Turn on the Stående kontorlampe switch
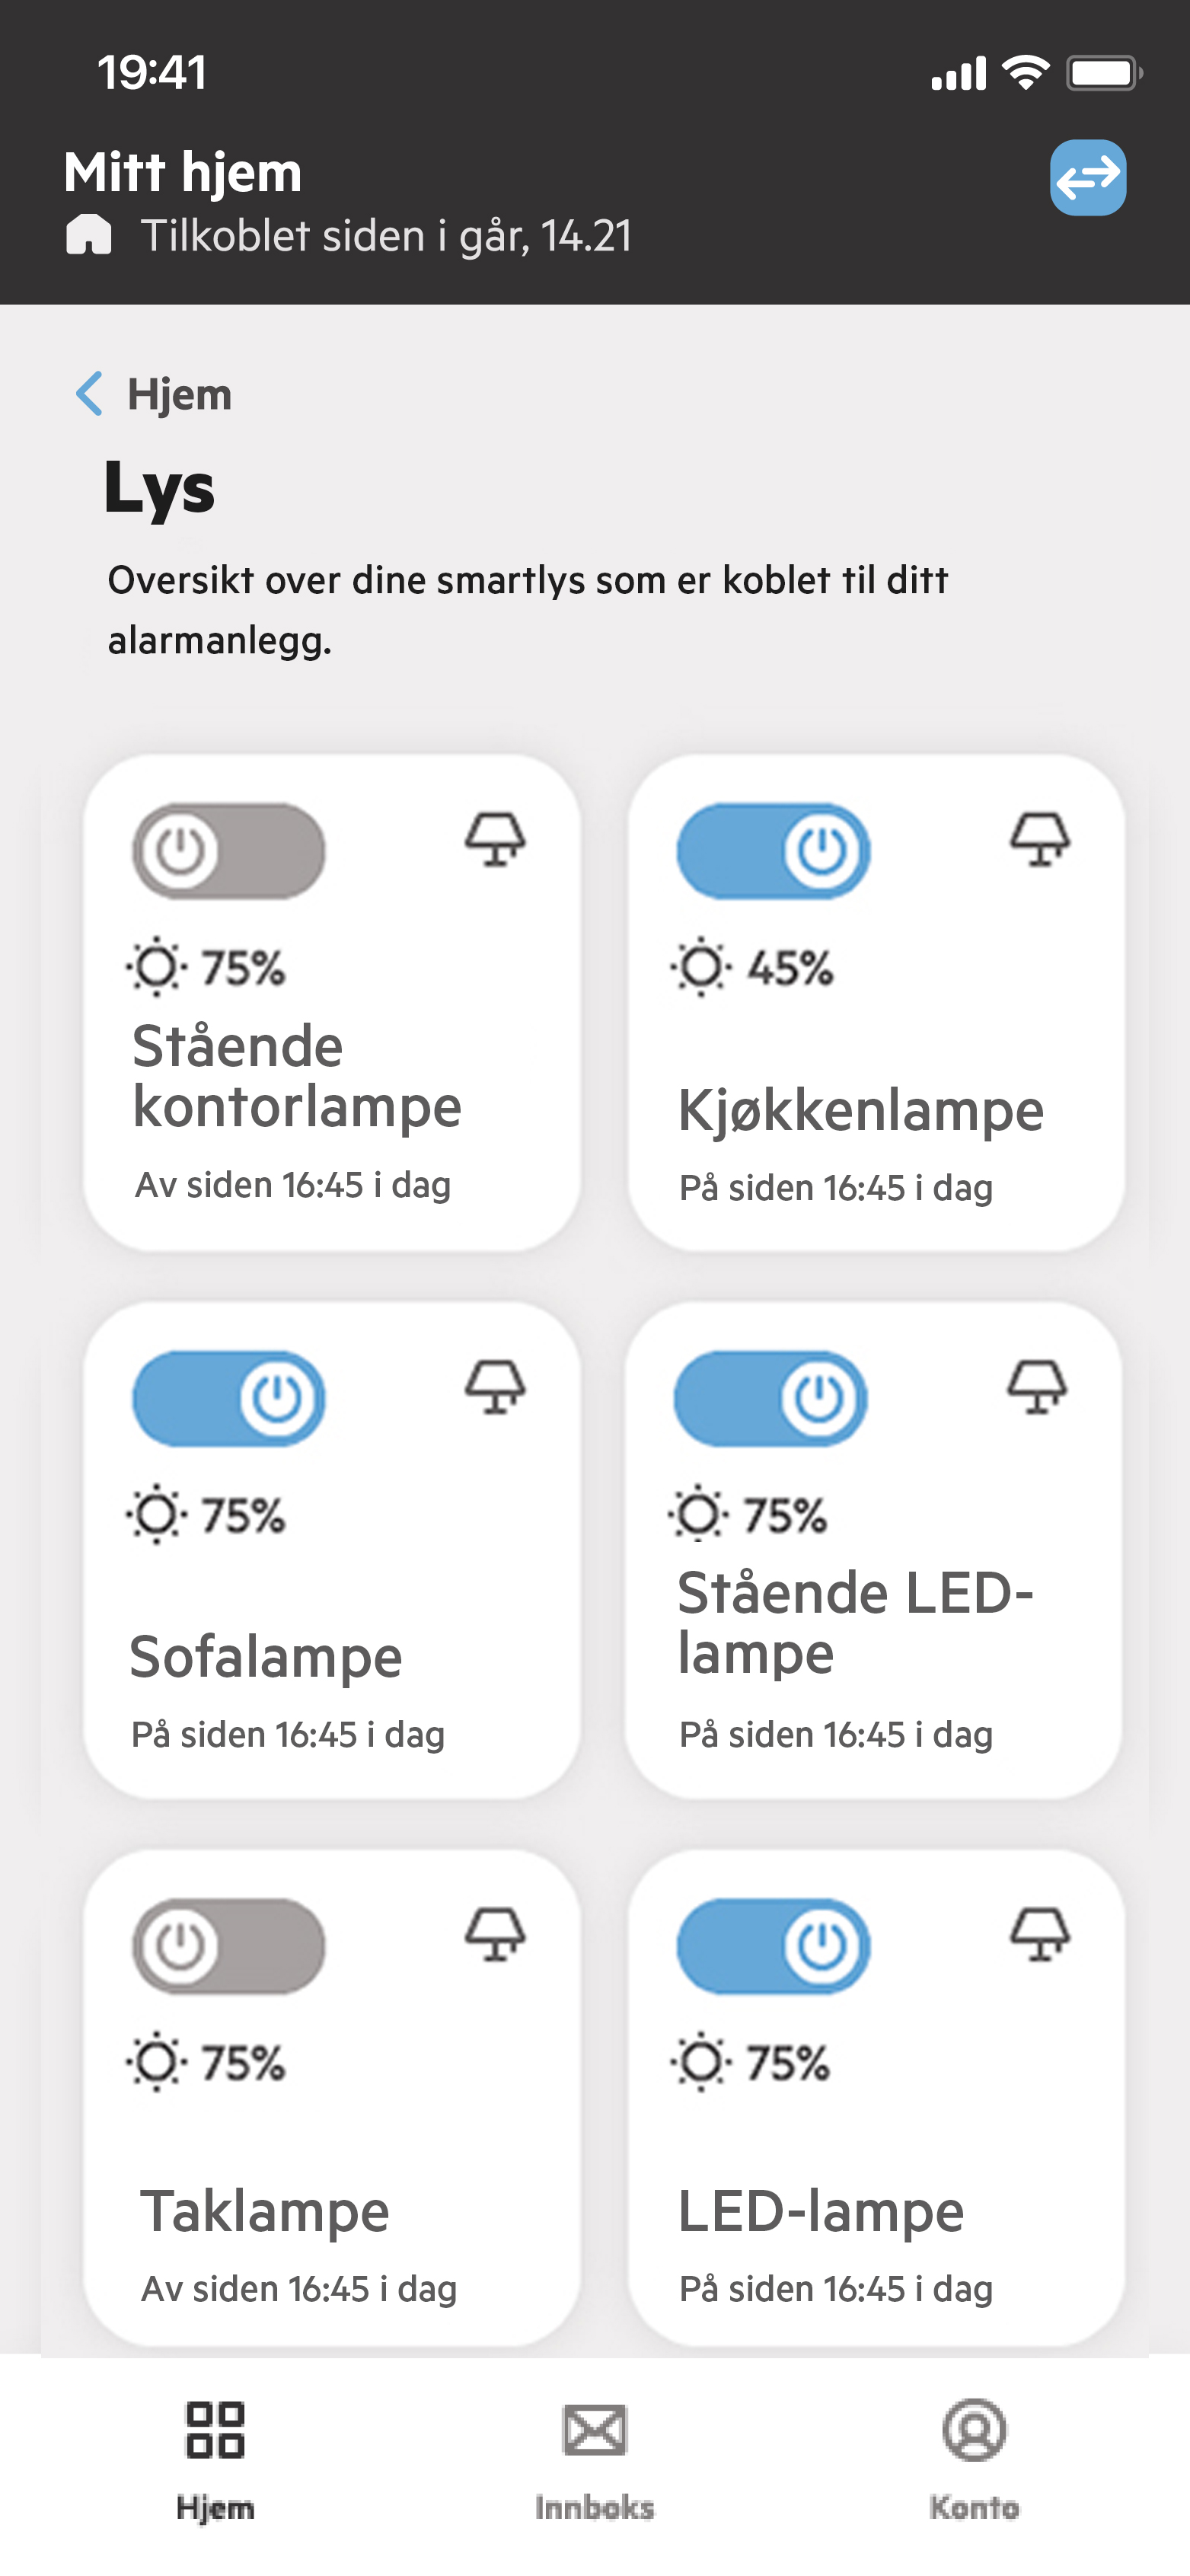This screenshot has width=1190, height=2576. point(229,851)
